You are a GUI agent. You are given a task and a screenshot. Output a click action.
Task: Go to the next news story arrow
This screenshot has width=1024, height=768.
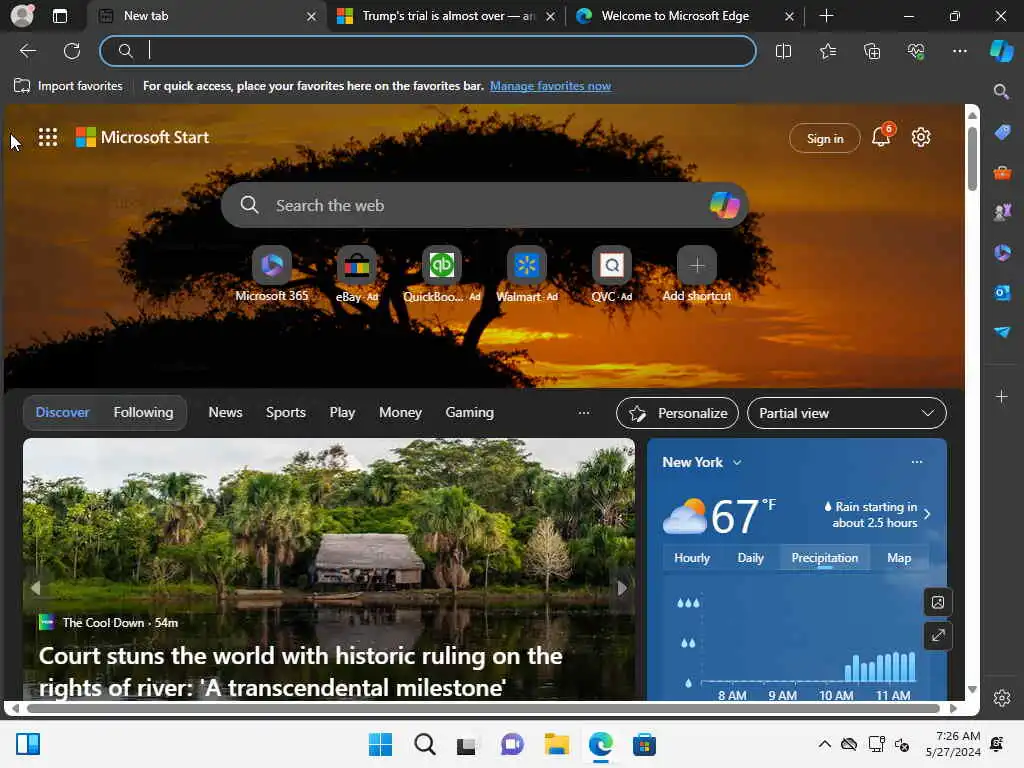click(622, 588)
